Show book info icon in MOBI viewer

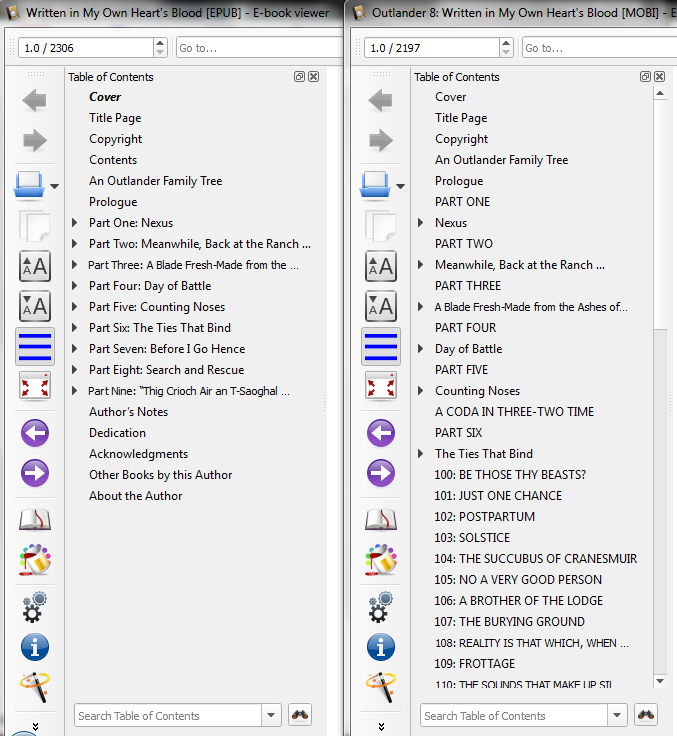tap(381, 647)
